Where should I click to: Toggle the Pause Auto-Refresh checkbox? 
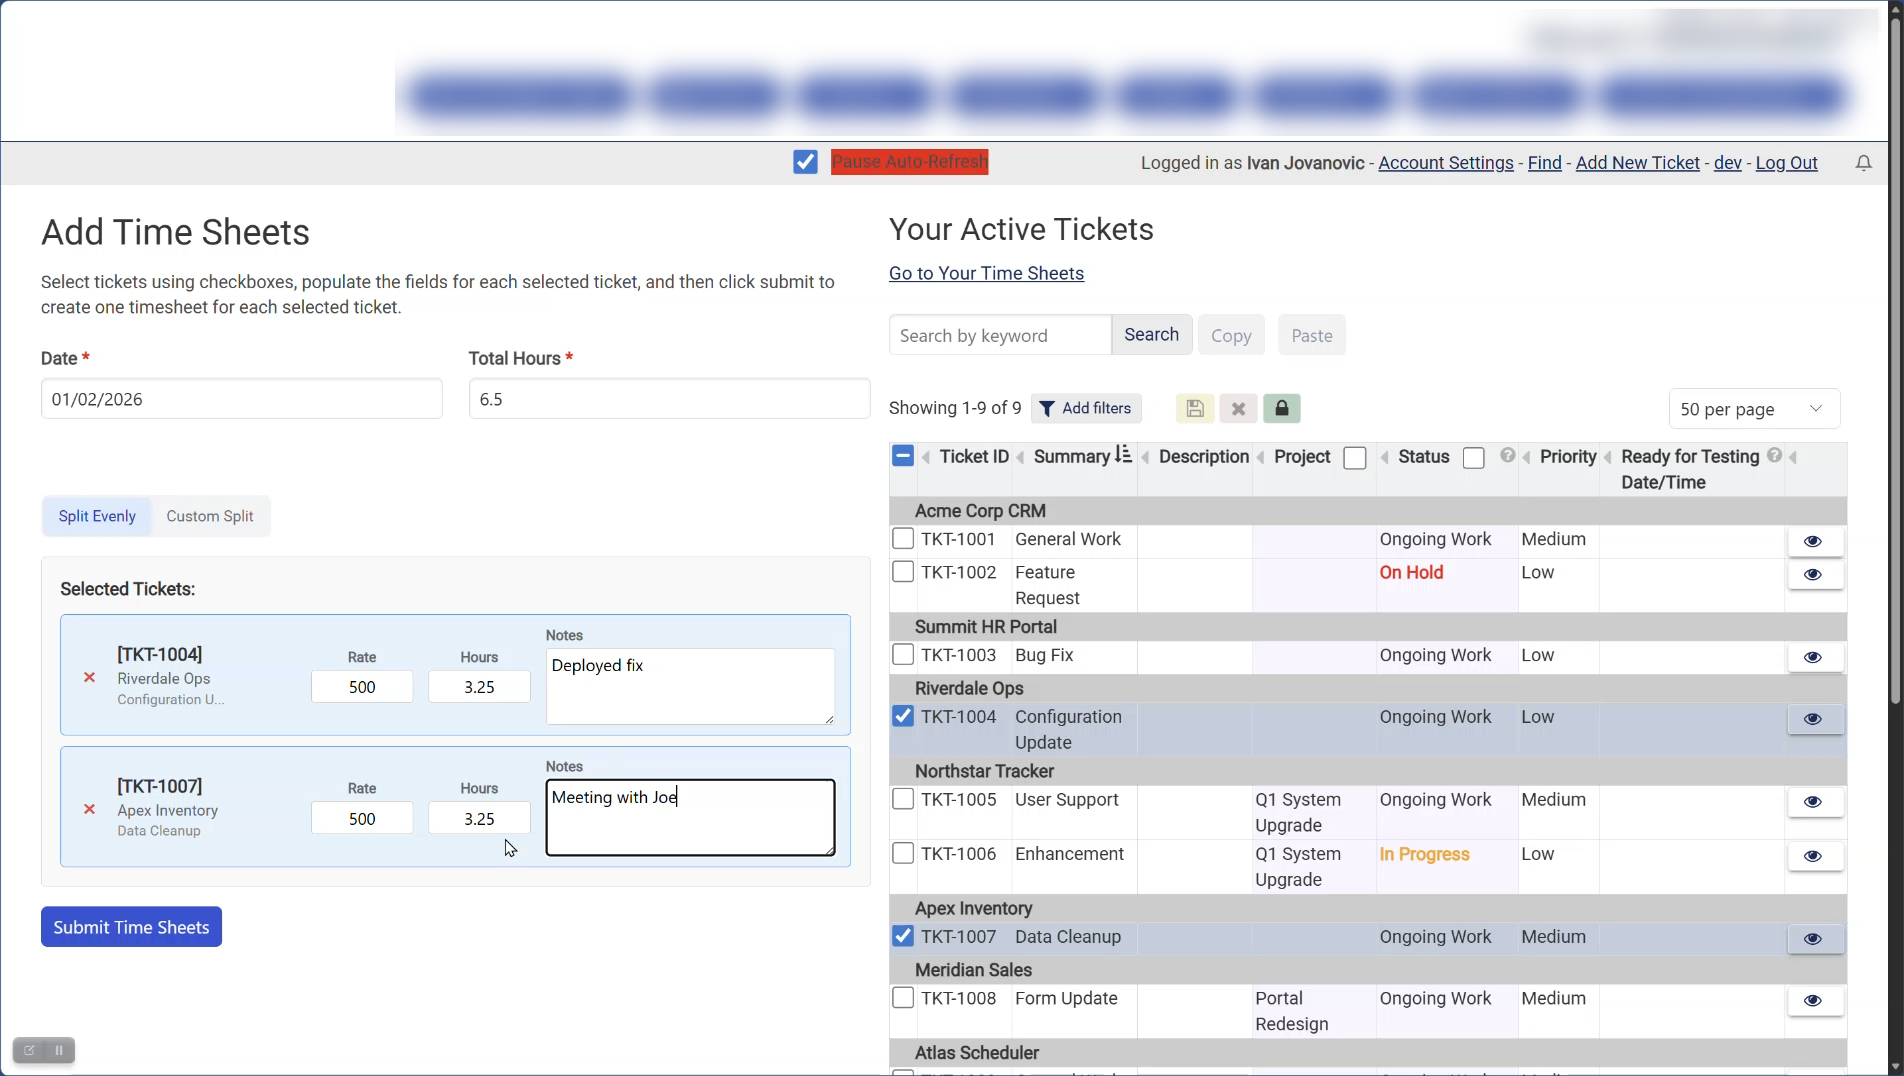pos(805,162)
